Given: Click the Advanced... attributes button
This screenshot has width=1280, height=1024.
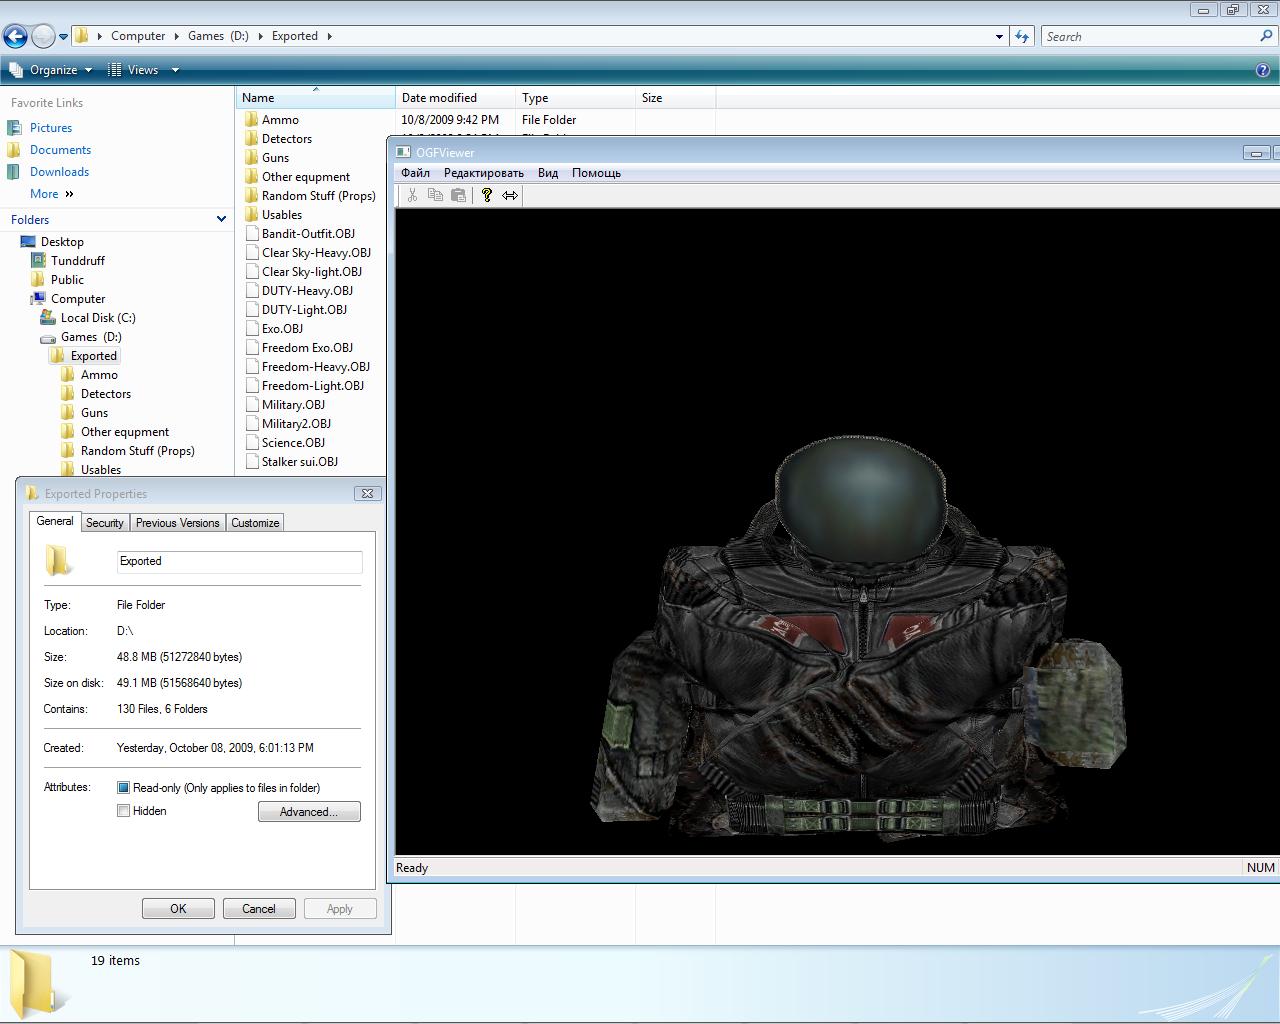Looking at the screenshot, I should (309, 812).
